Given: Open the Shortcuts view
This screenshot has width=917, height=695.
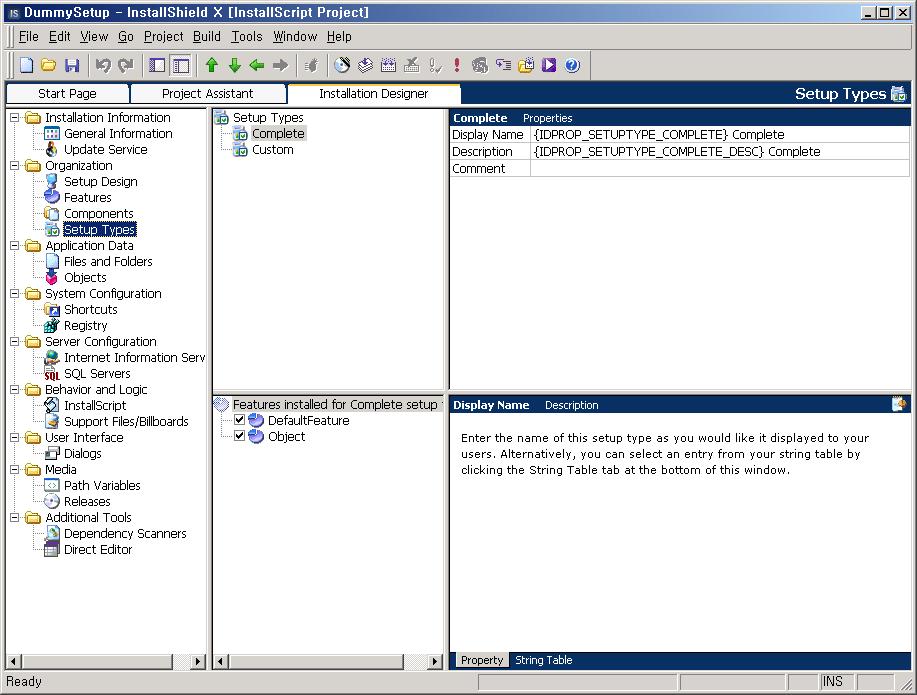Looking at the screenshot, I should (91, 309).
